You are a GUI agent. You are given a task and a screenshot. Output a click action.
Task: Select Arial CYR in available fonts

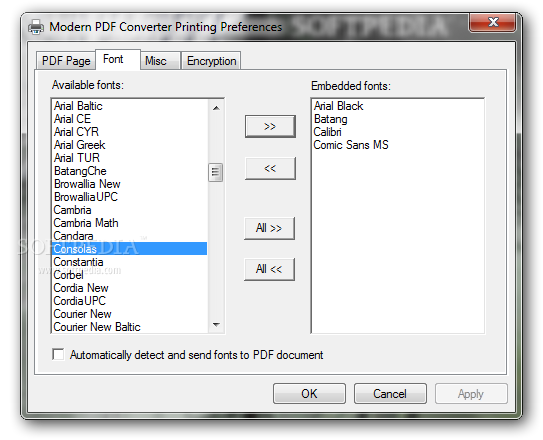(x=130, y=132)
